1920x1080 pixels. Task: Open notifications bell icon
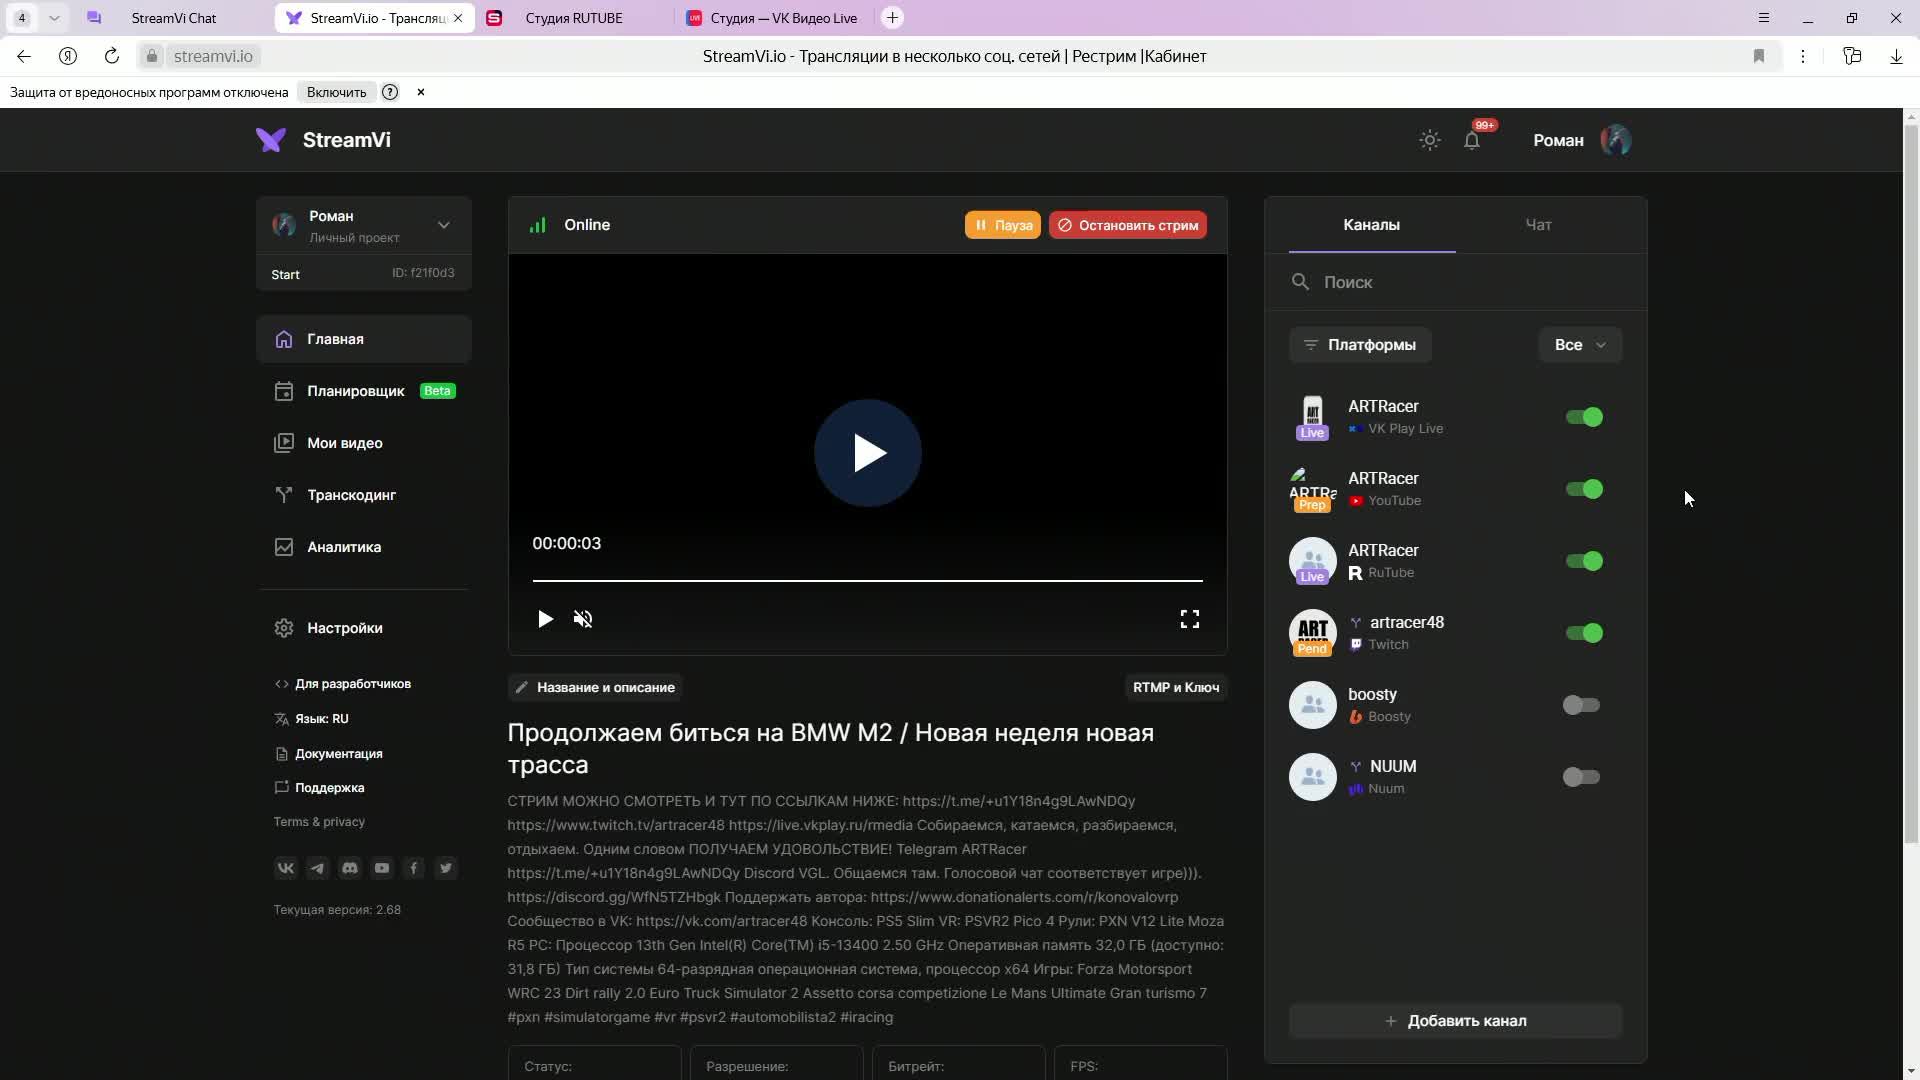point(1472,141)
